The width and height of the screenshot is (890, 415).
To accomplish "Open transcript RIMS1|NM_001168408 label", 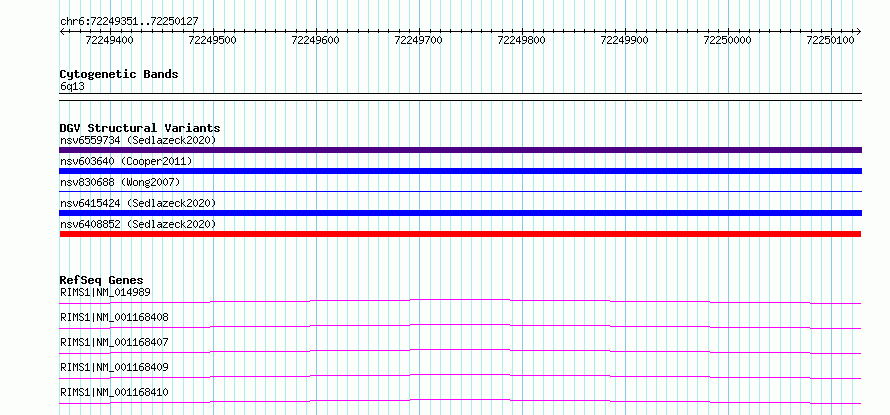I will click(x=114, y=317).
